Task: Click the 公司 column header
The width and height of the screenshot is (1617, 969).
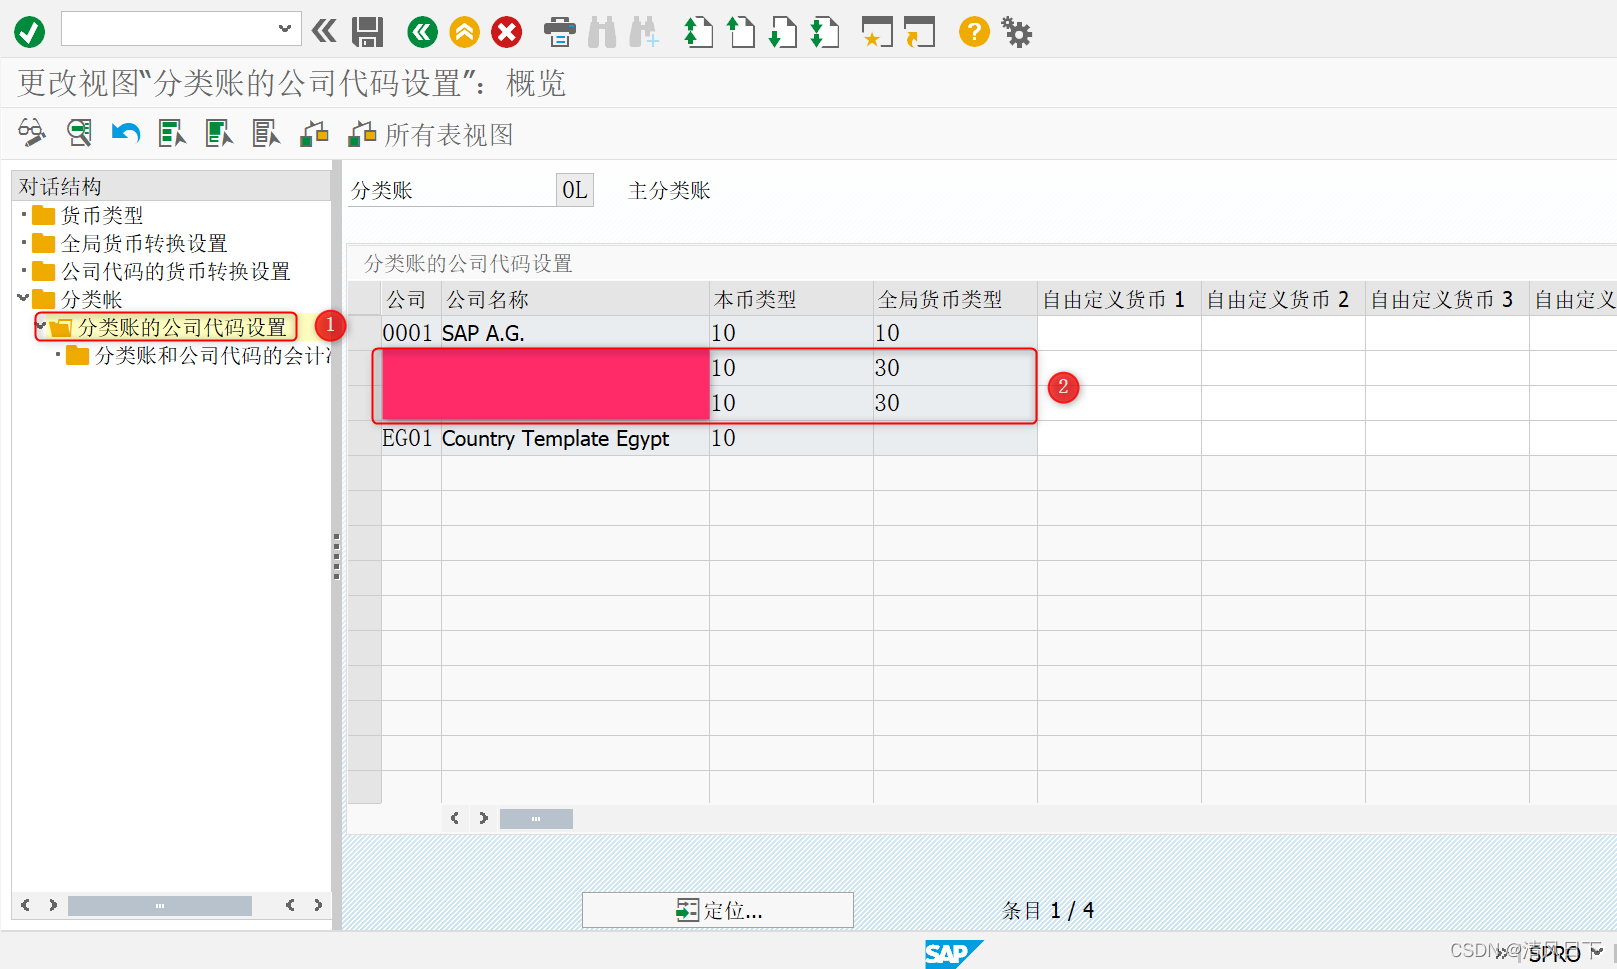Action: click(x=411, y=299)
